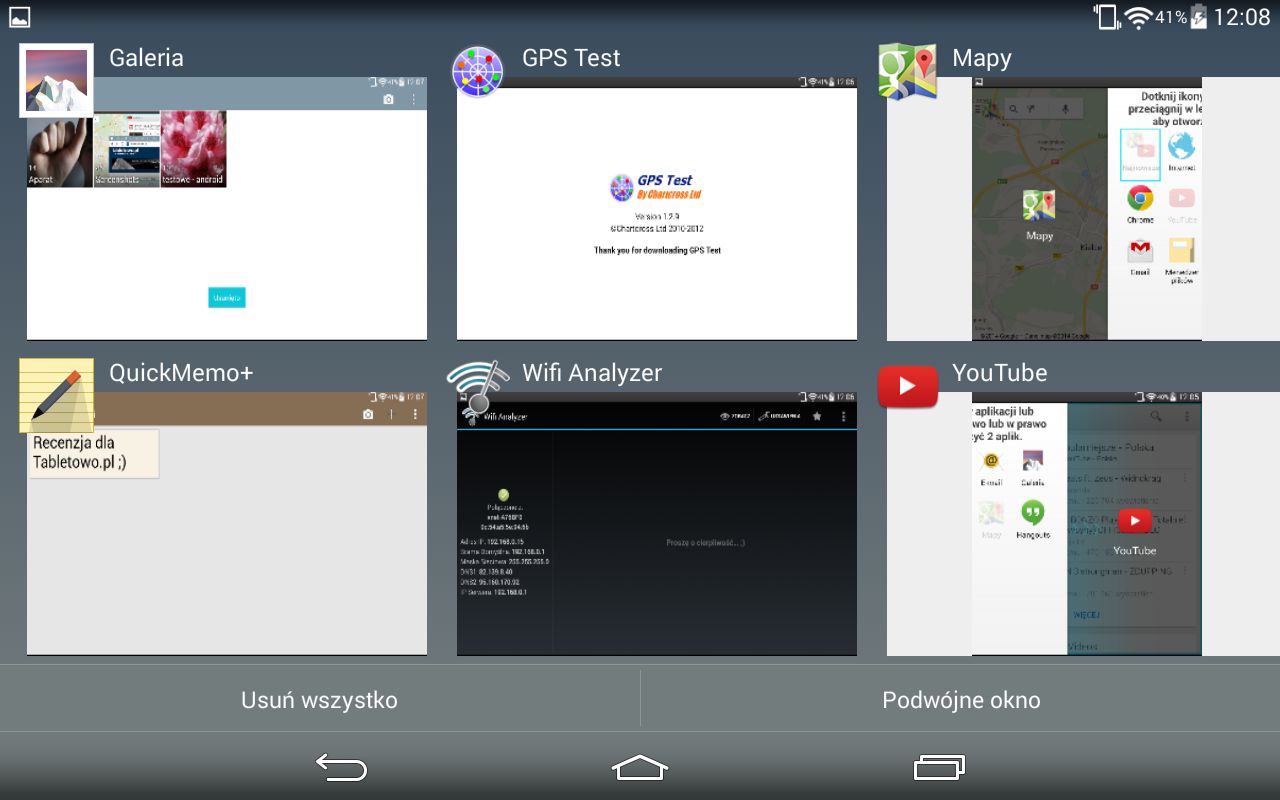This screenshot has width=1280, height=800.
Task: Select the GPS Test app title
Action: pyautogui.click(x=571, y=58)
